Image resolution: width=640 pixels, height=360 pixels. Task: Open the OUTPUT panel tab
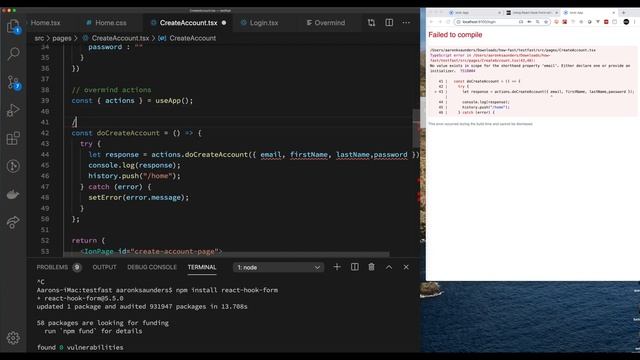click(x=104, y=267)
